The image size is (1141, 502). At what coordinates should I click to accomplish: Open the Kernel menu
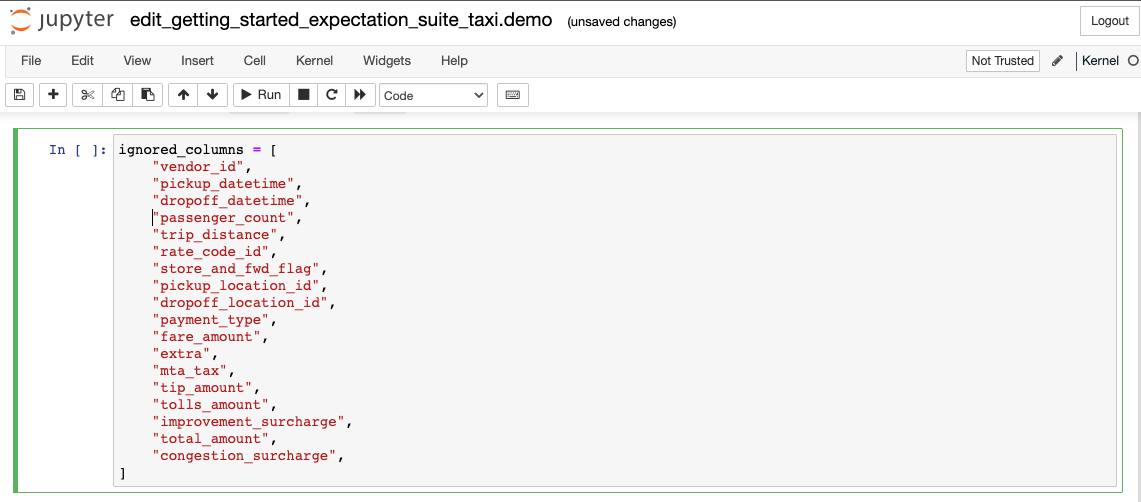pos(314,61)
